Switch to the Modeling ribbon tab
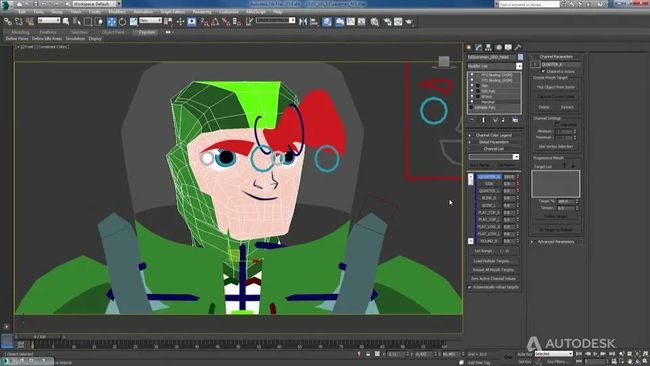Viewport: 650px width, 366px height. pos(20,32)
